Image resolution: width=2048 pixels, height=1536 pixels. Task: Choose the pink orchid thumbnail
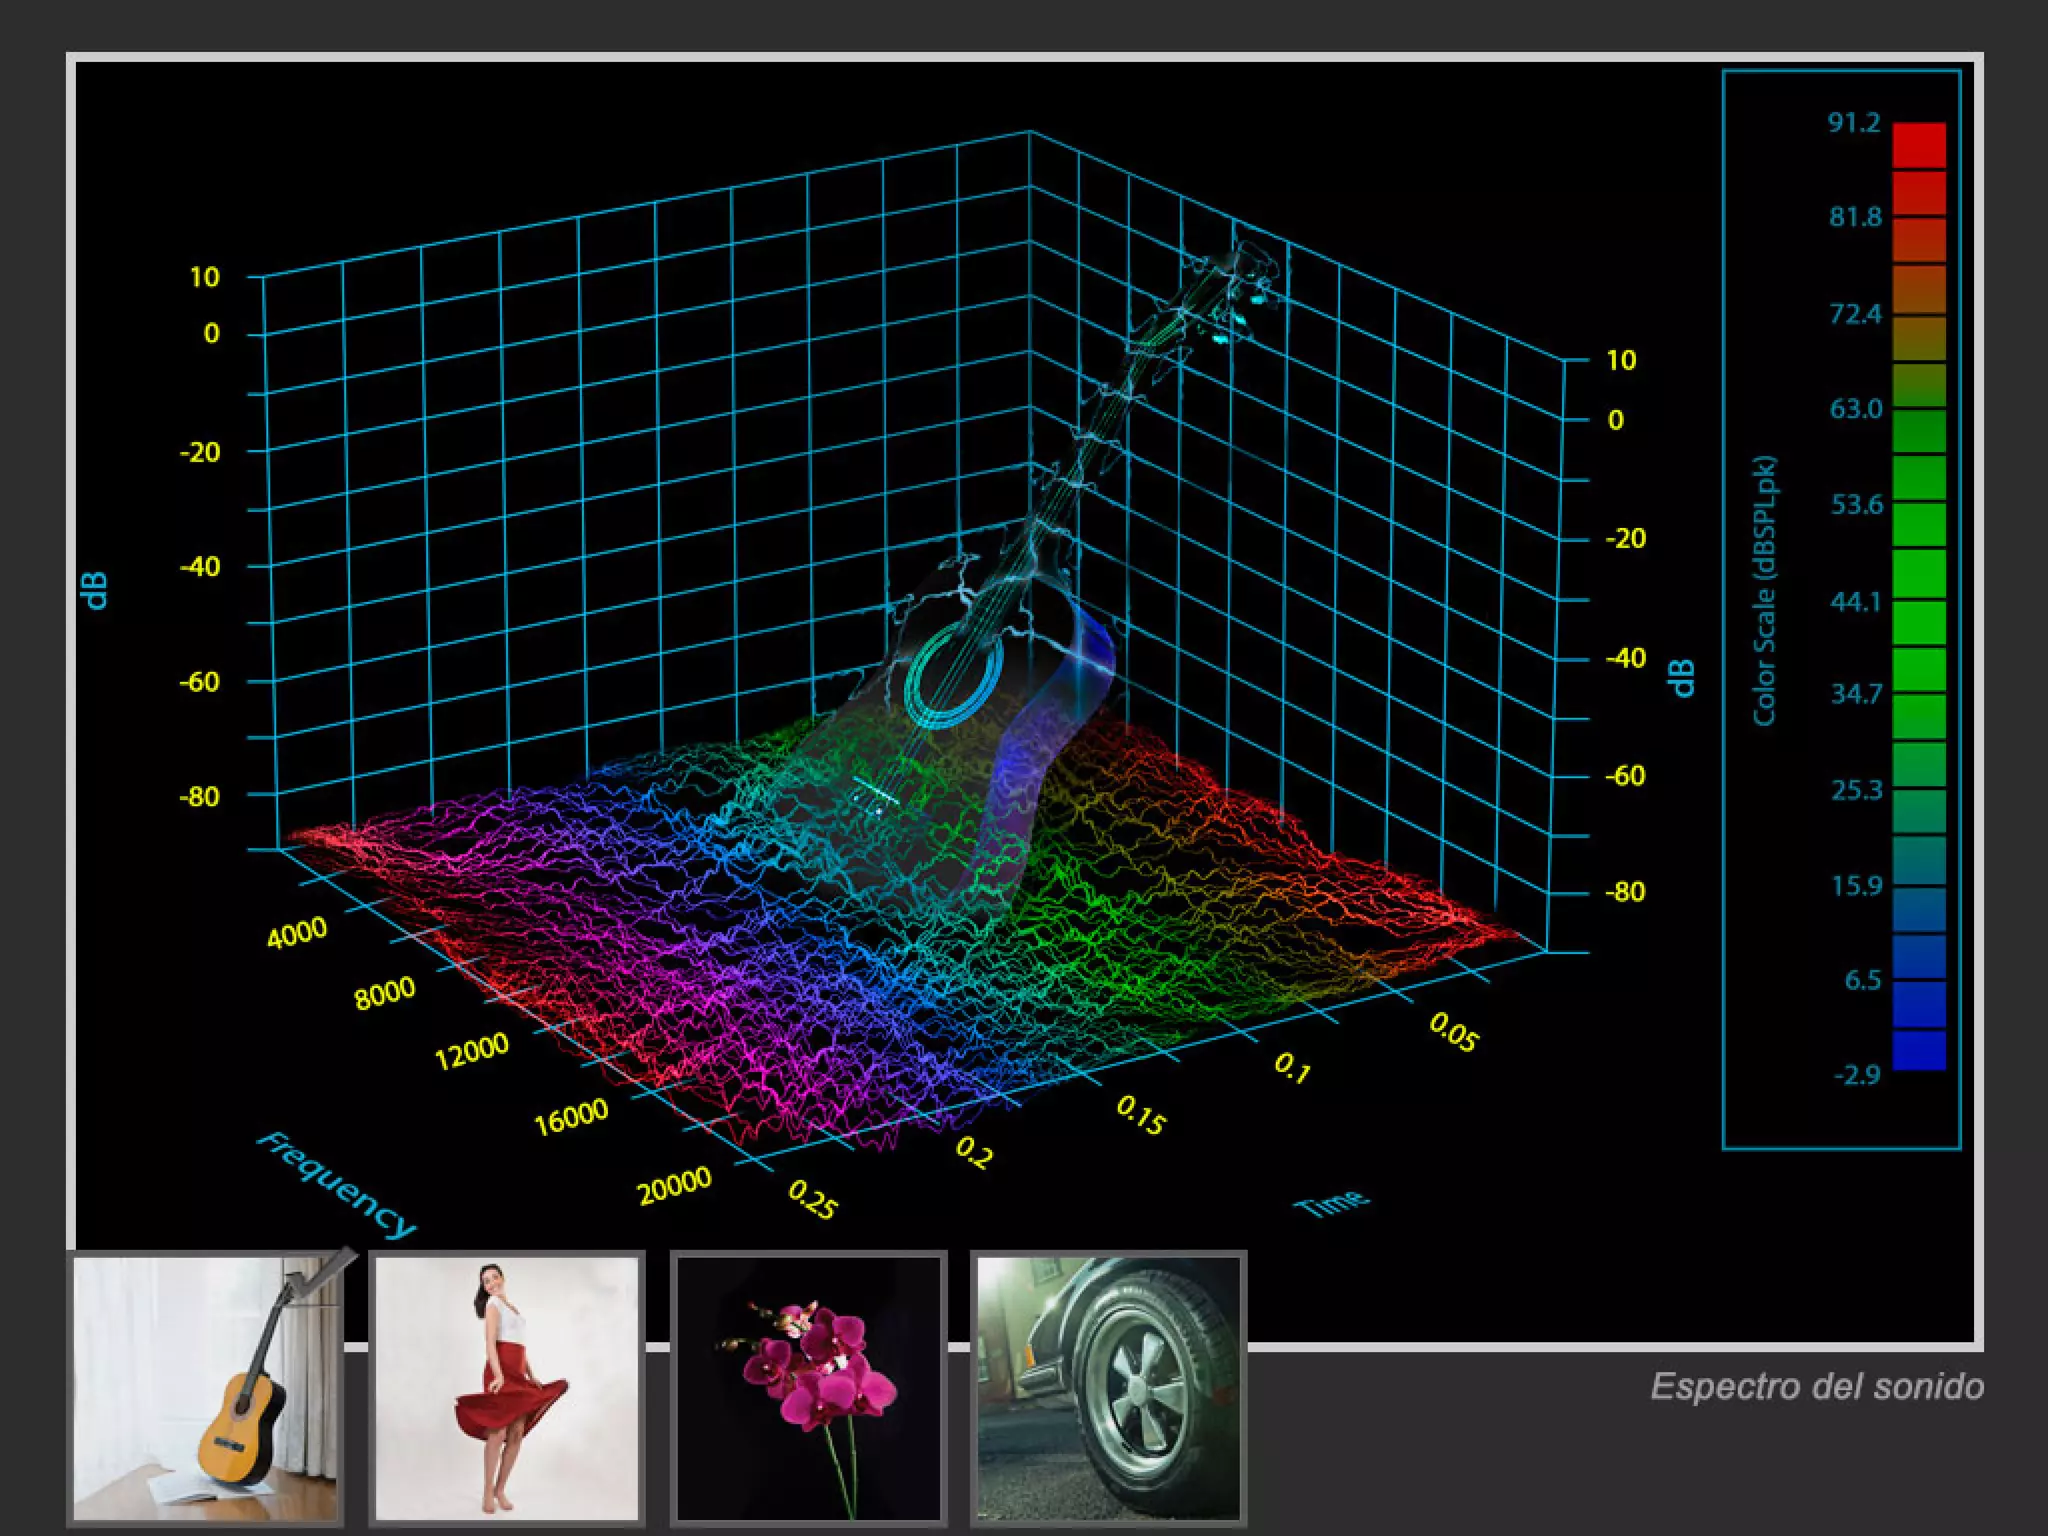point(809,1390)
